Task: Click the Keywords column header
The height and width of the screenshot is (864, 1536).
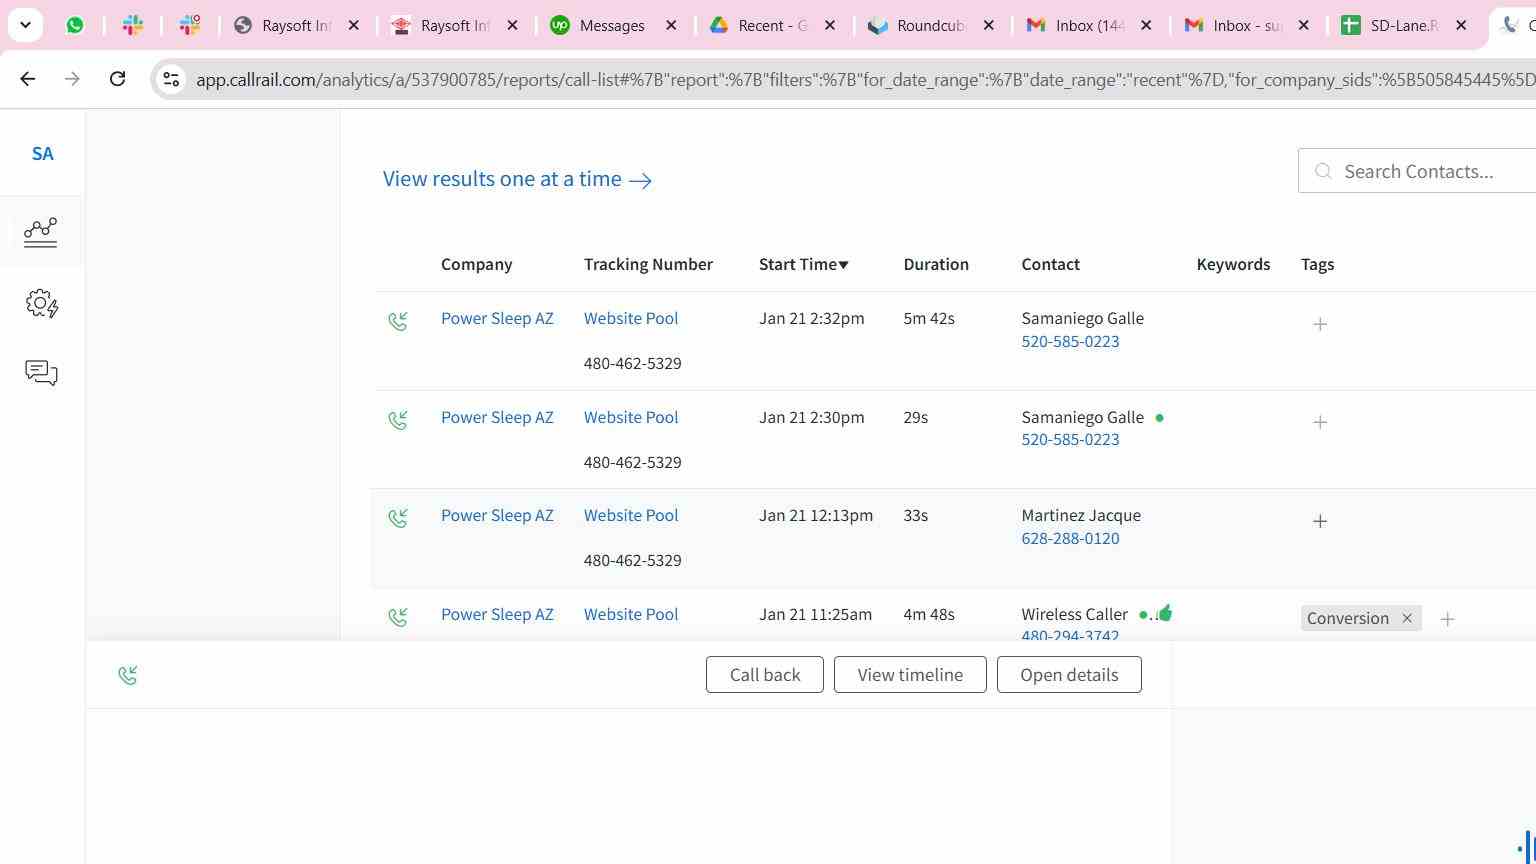Action: [x=1233, y=264]
